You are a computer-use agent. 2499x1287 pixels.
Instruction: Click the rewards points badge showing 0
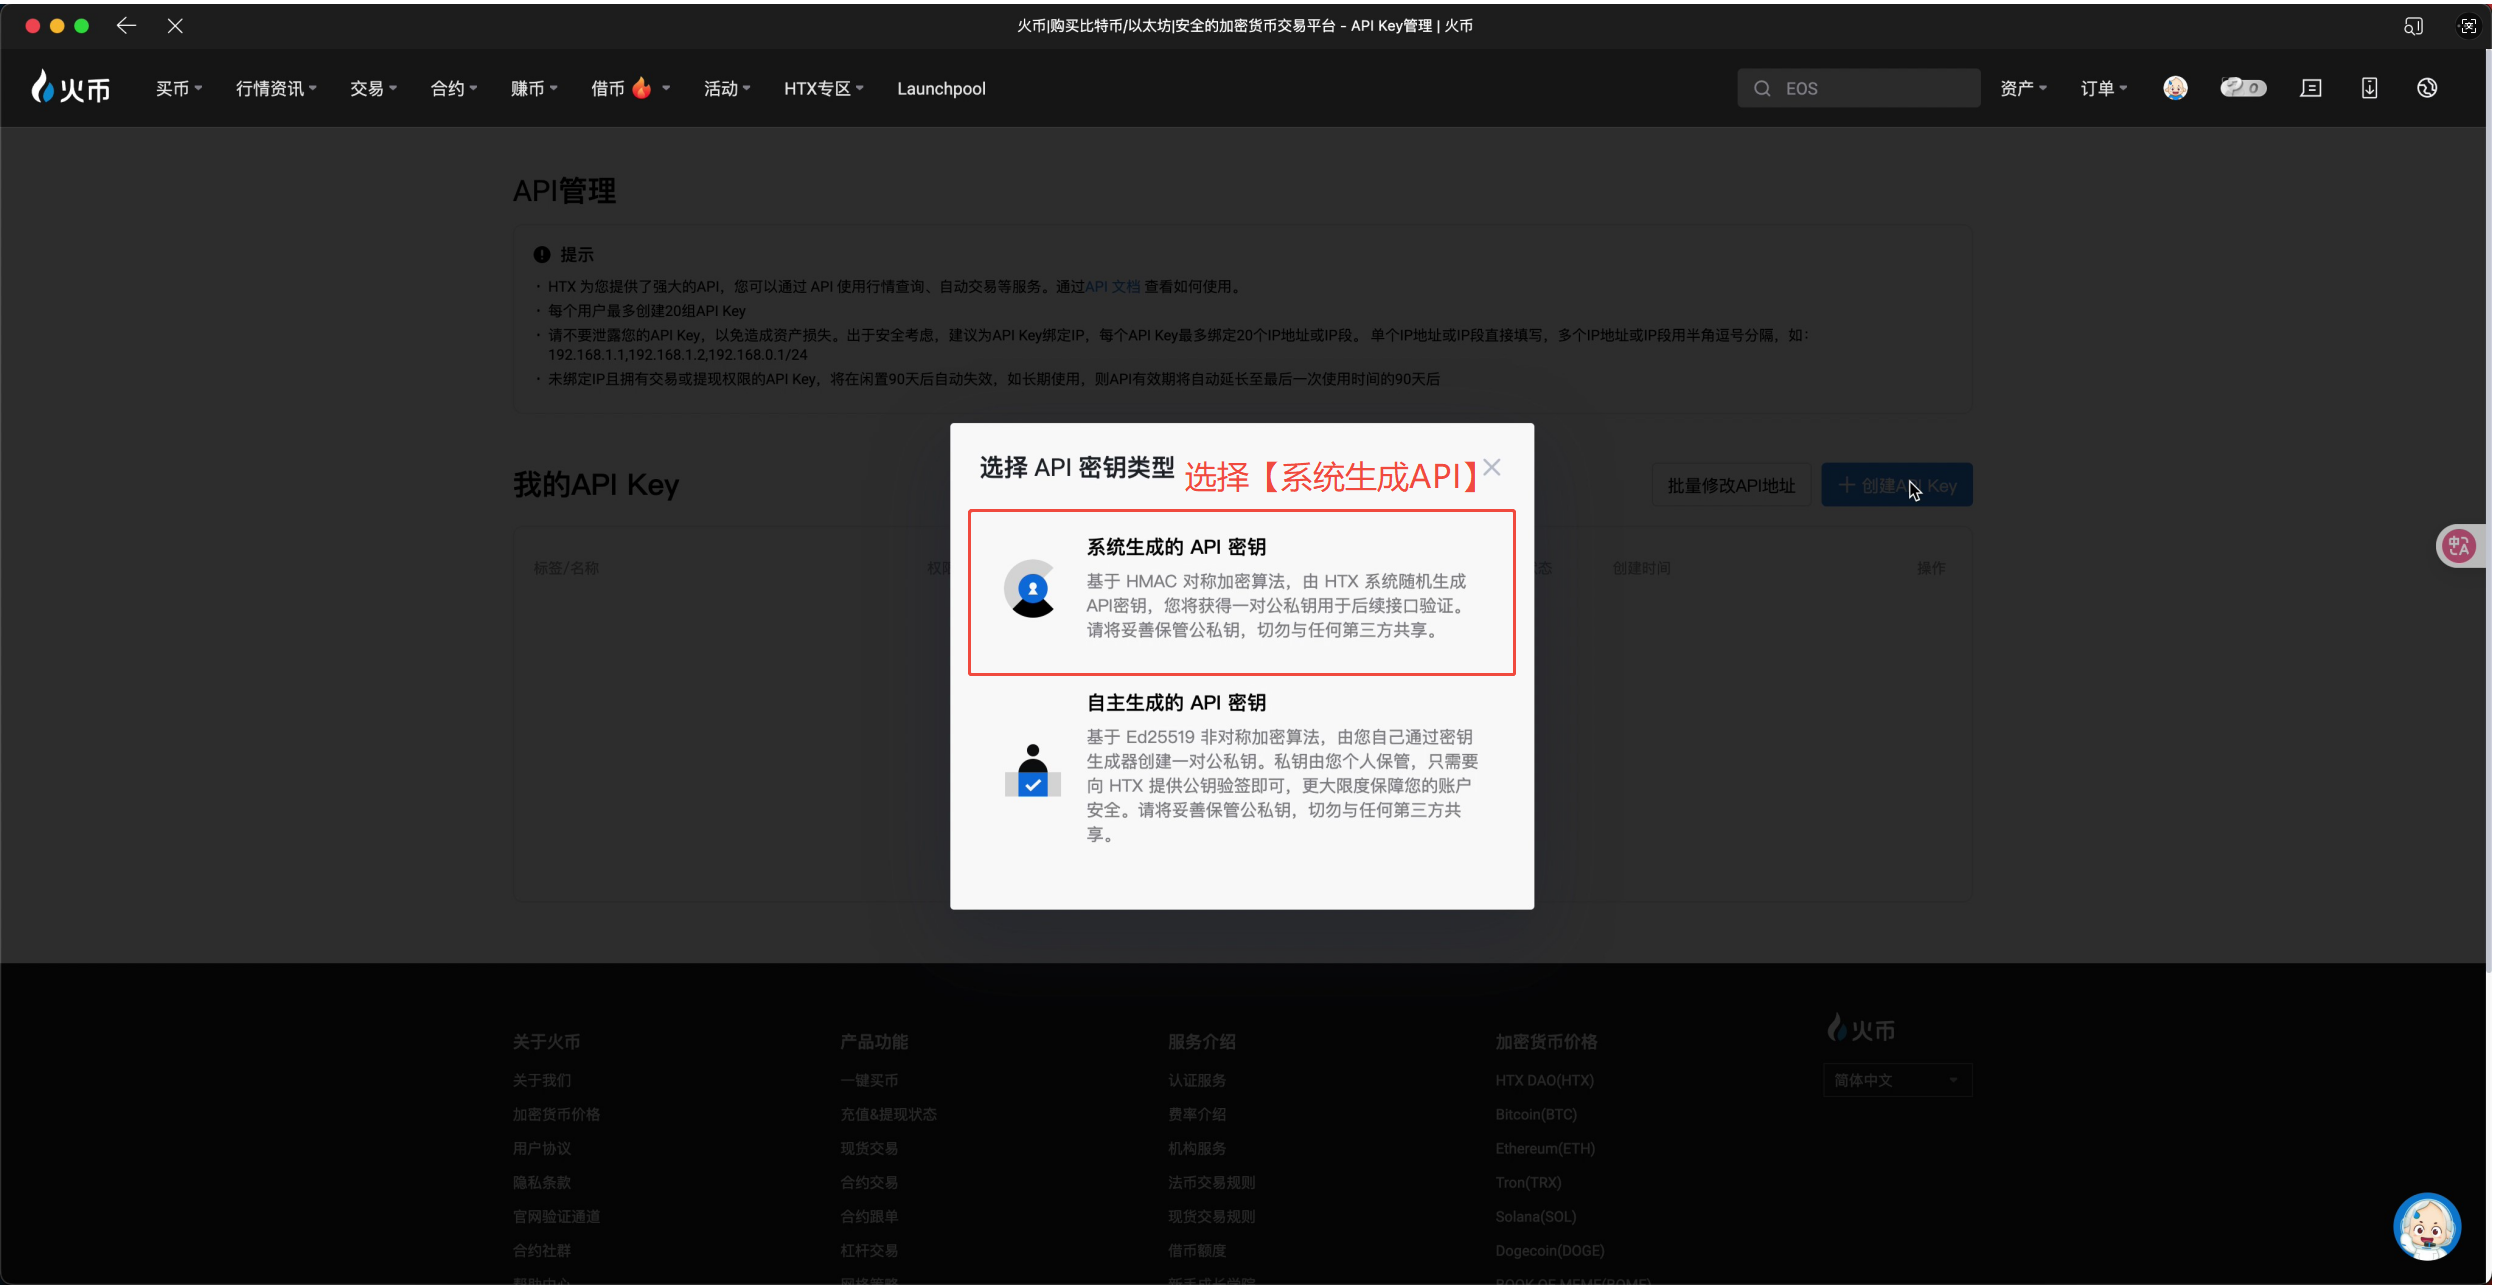pos(2243,88)
